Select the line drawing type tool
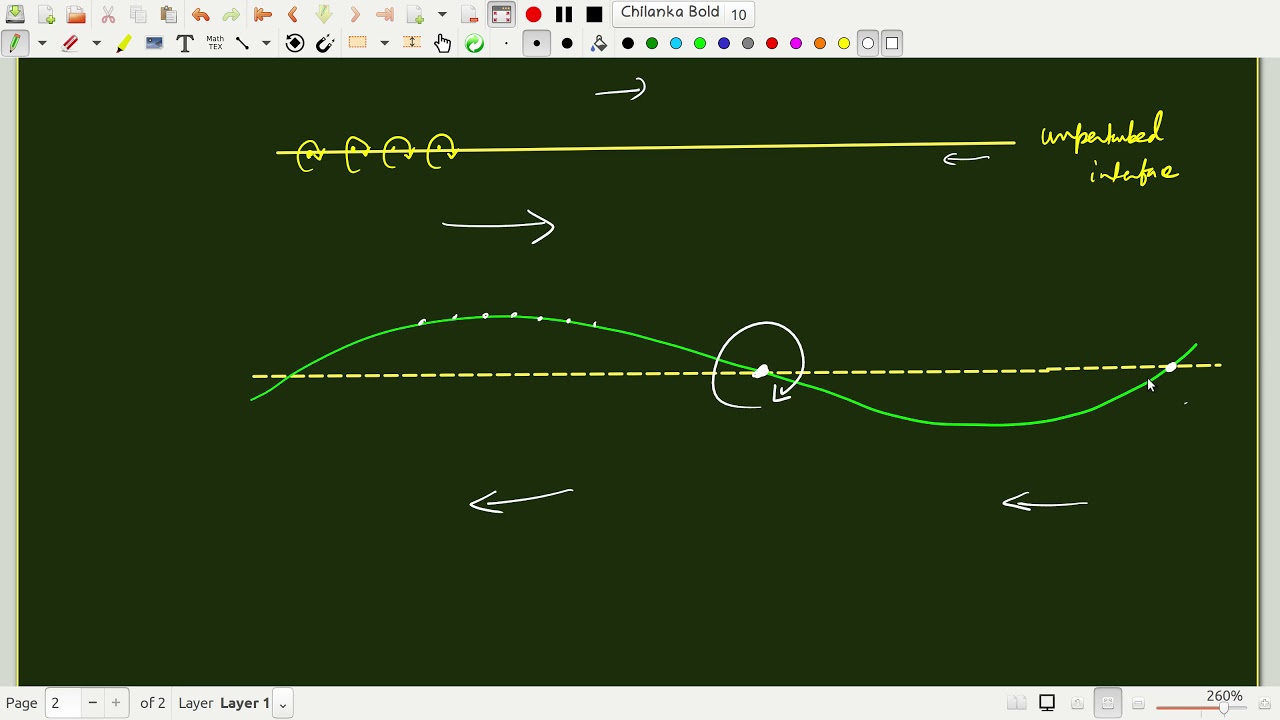This screenshot has height=720, width=1280. click(x=242, y=43)
